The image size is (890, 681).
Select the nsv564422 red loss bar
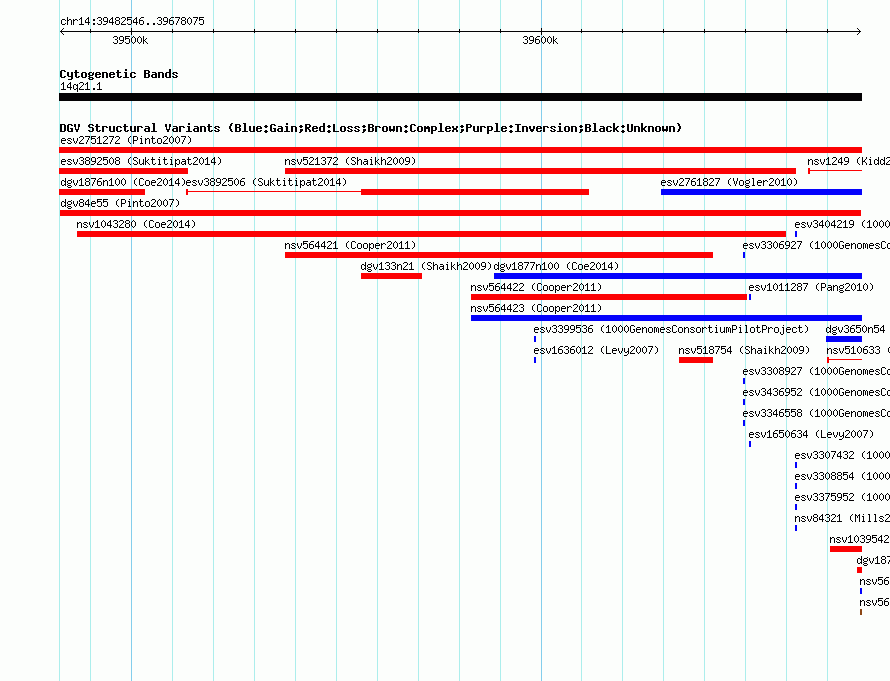tap(609, 297)
